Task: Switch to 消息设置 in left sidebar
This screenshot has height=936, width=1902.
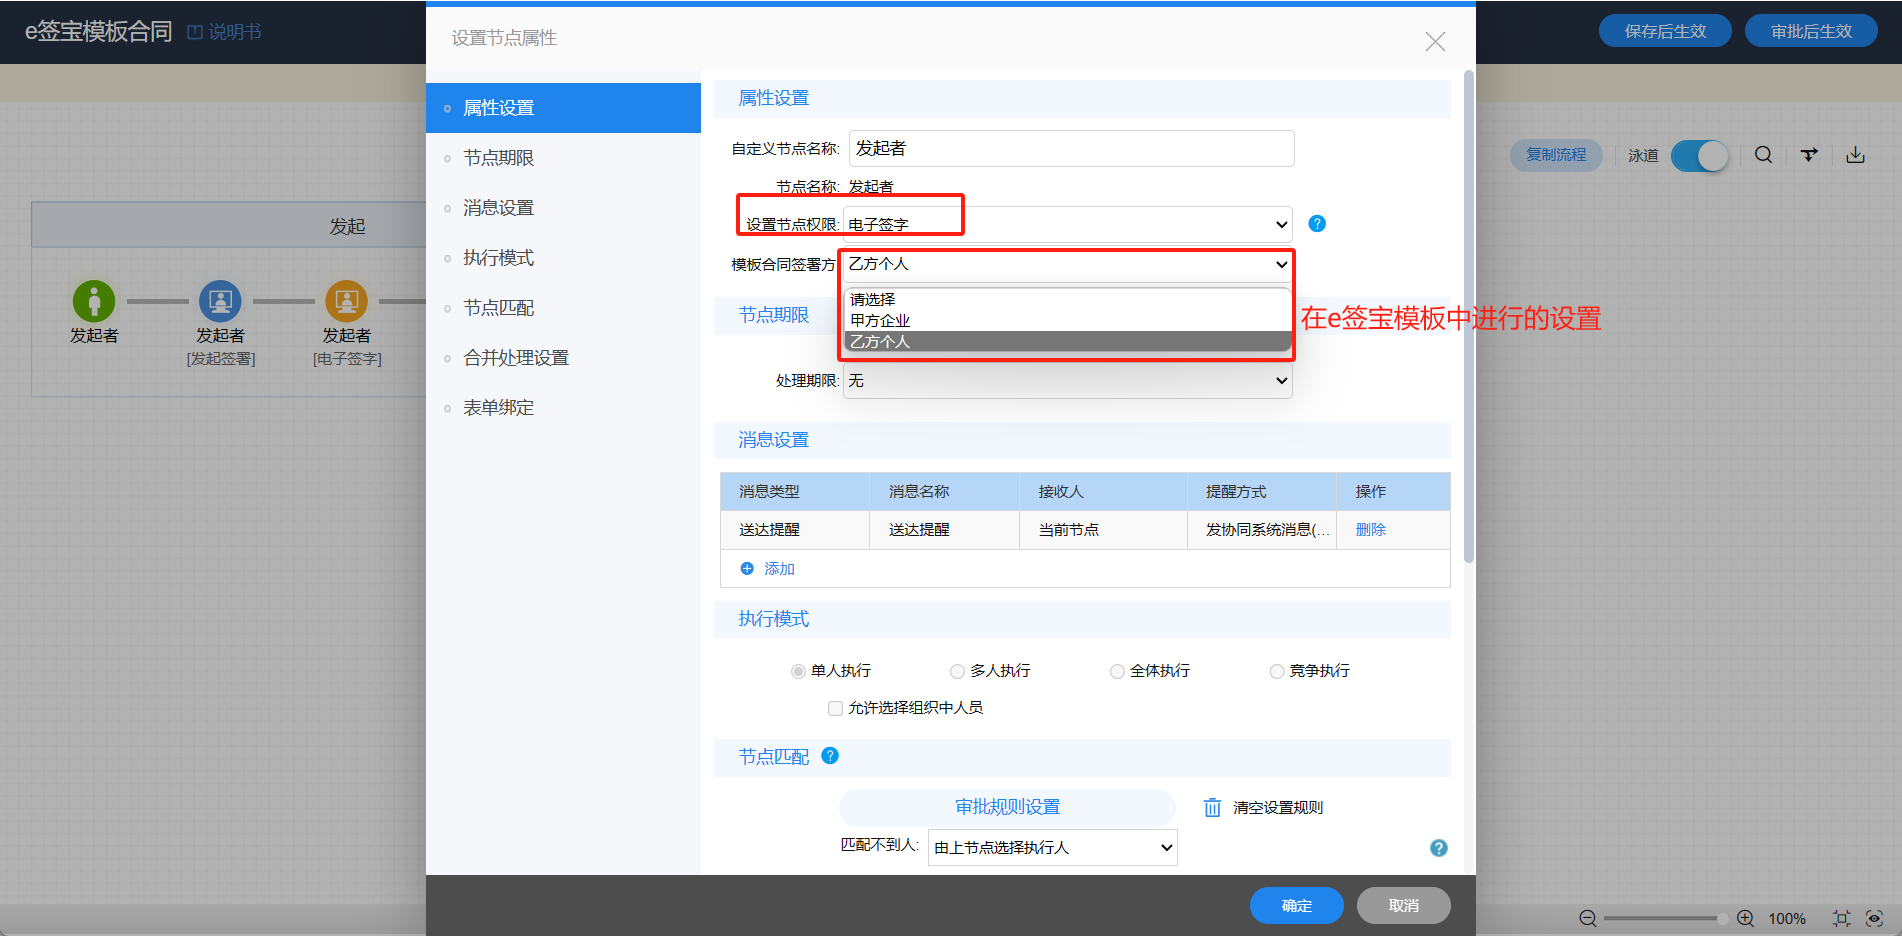Action: point(498,208)
